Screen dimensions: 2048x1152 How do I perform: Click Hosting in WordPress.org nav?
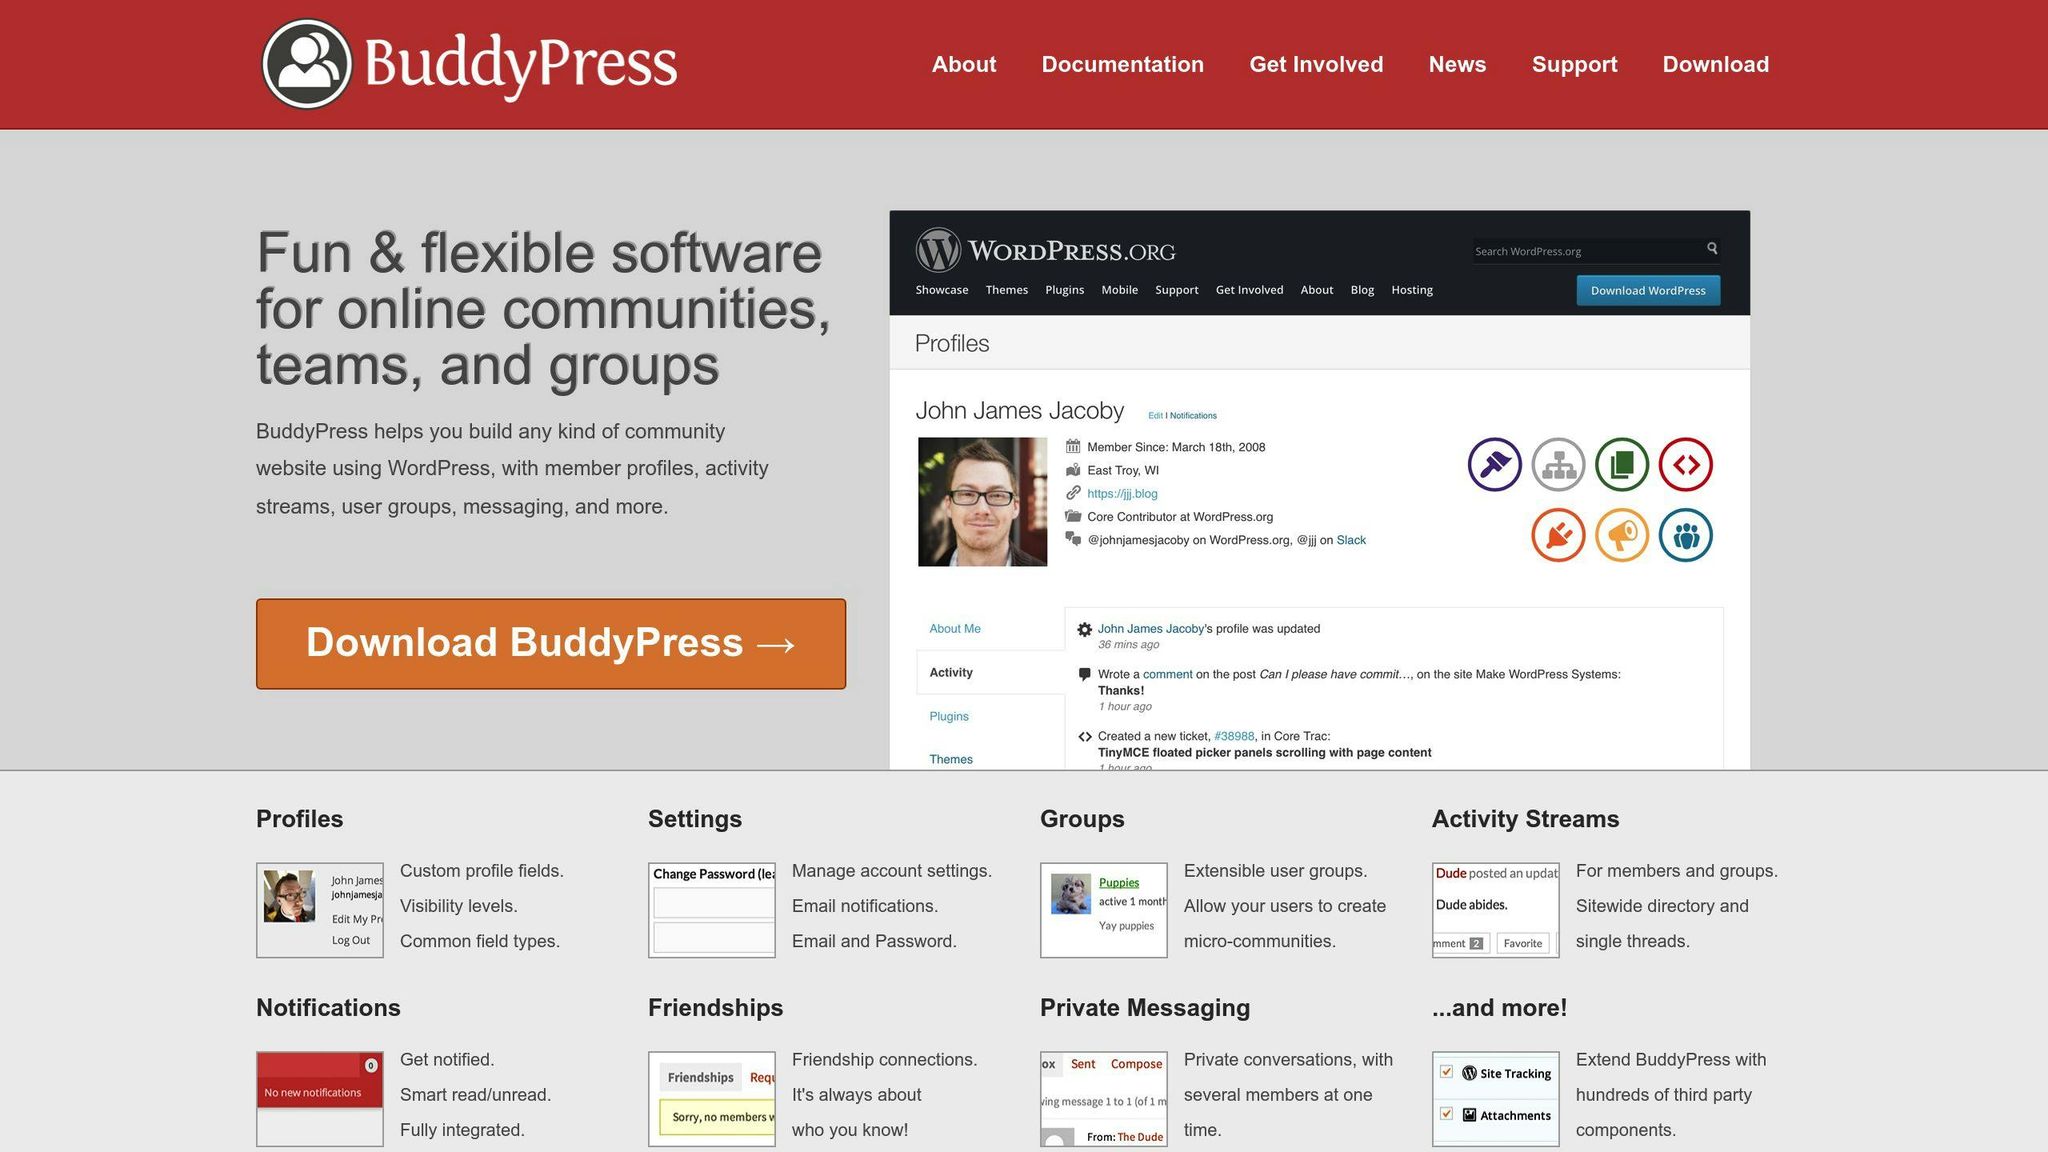1412,290
